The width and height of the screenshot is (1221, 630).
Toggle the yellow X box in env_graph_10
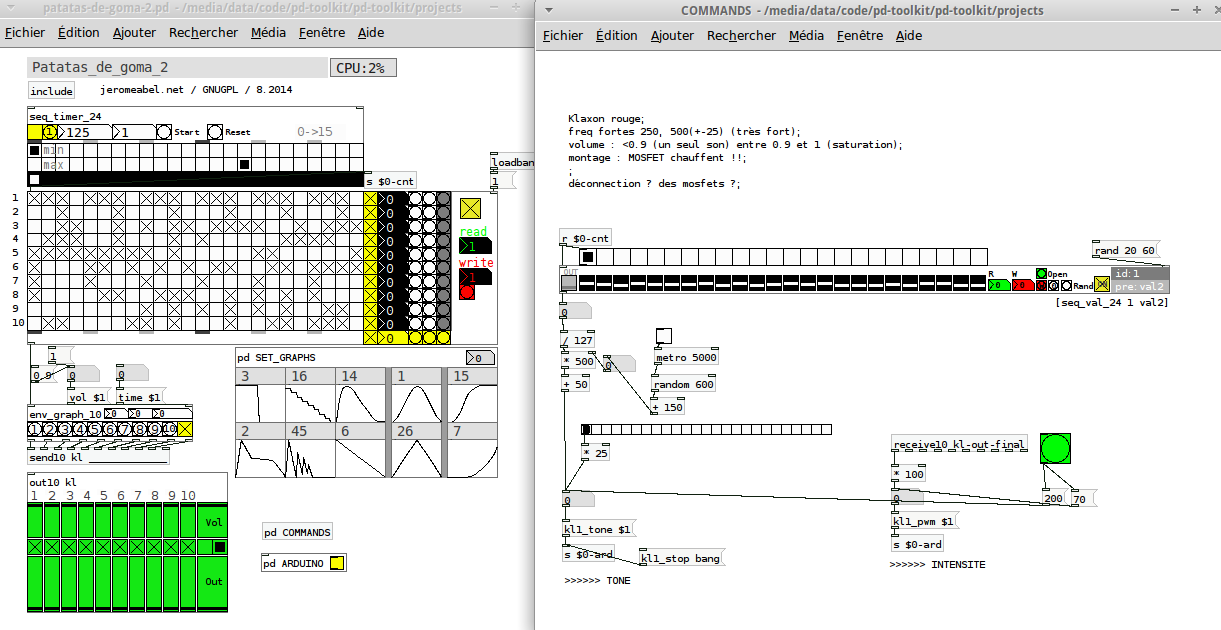[x=185, y=429]
